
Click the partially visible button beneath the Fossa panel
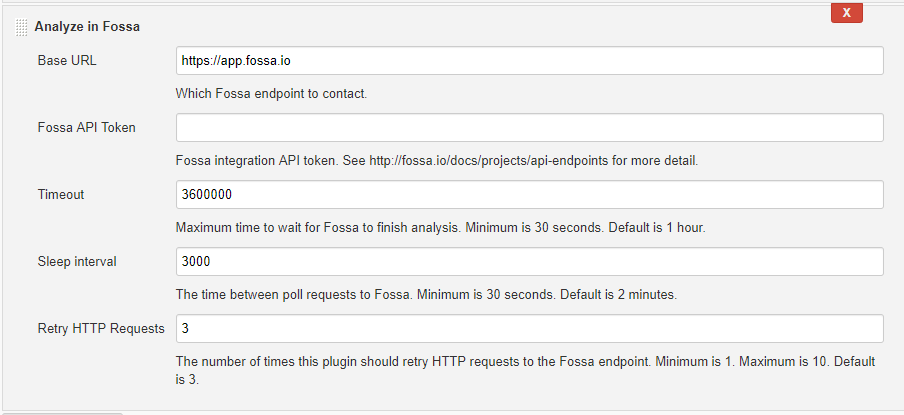(x=62, y=413)
